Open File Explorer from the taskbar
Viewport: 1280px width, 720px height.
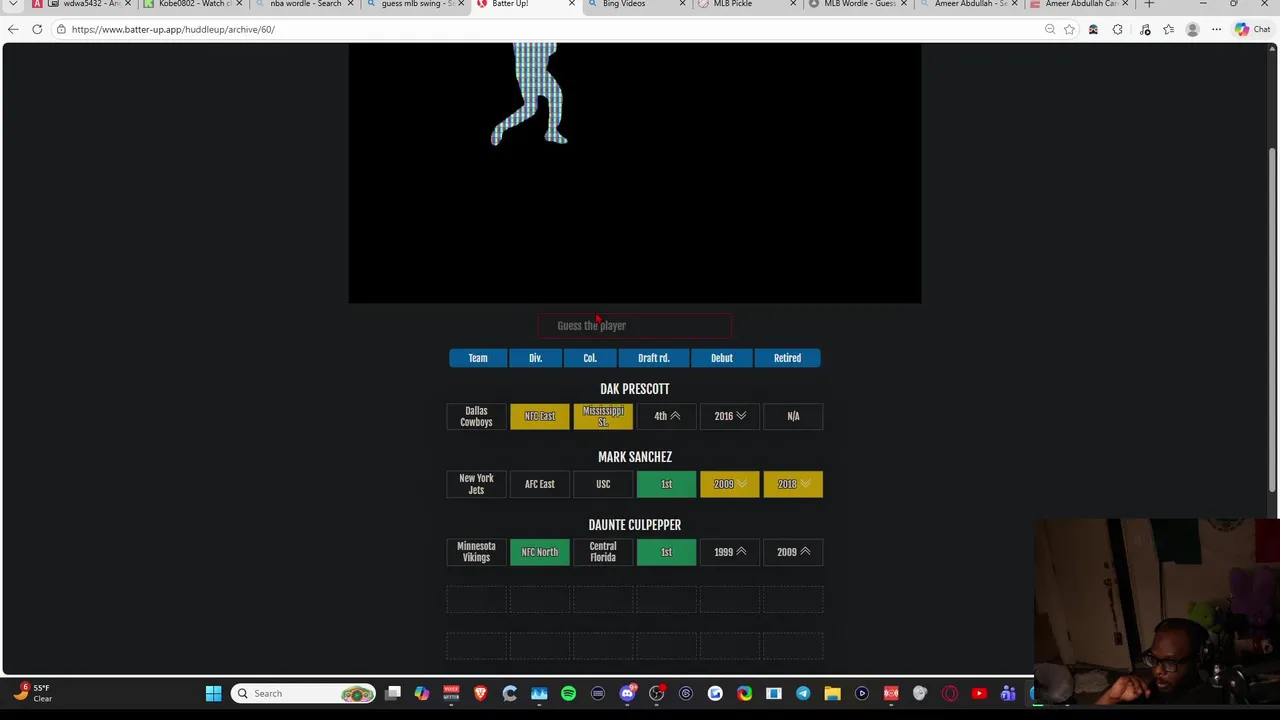click(832, 693)
